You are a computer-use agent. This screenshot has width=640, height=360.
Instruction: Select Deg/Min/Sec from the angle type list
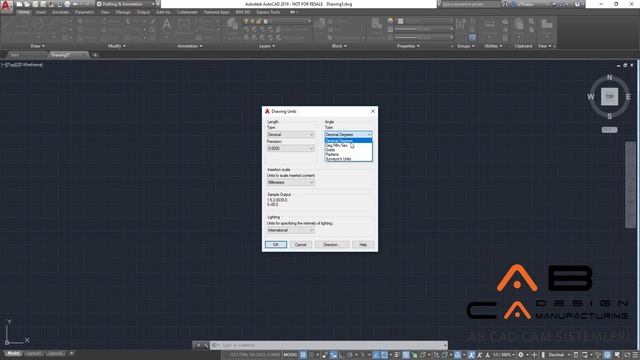point(348,145)
